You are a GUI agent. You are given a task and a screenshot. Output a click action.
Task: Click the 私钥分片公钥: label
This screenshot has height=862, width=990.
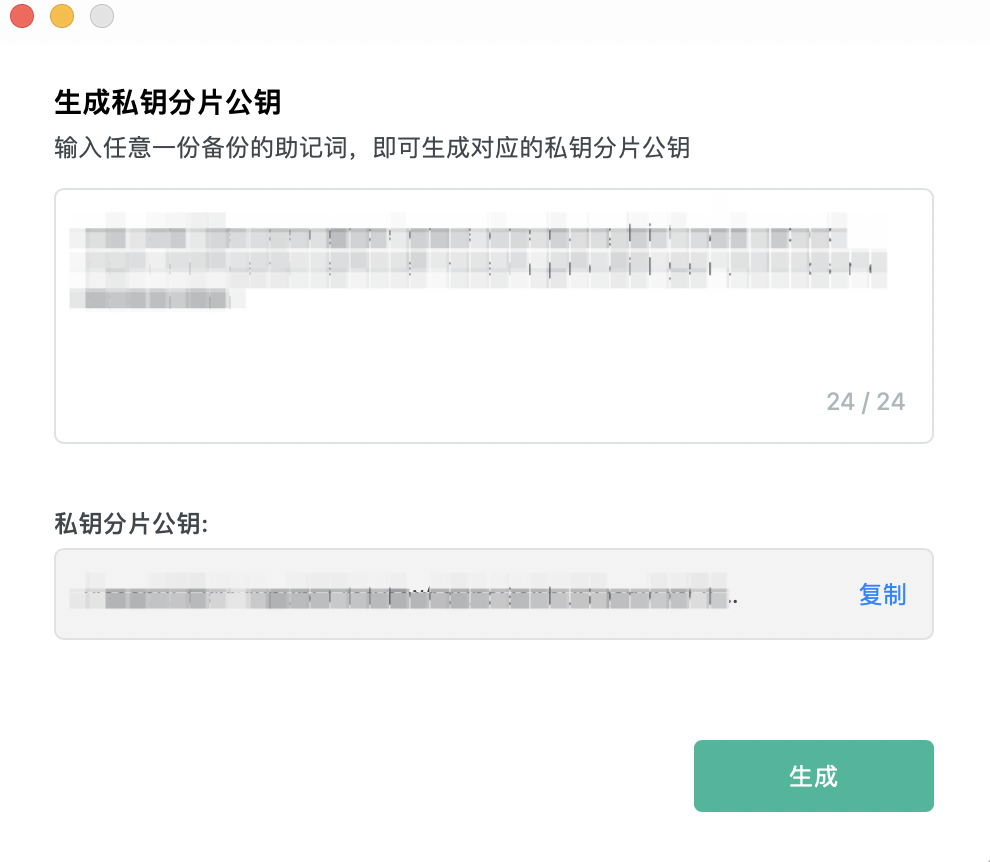click(131, 524)
